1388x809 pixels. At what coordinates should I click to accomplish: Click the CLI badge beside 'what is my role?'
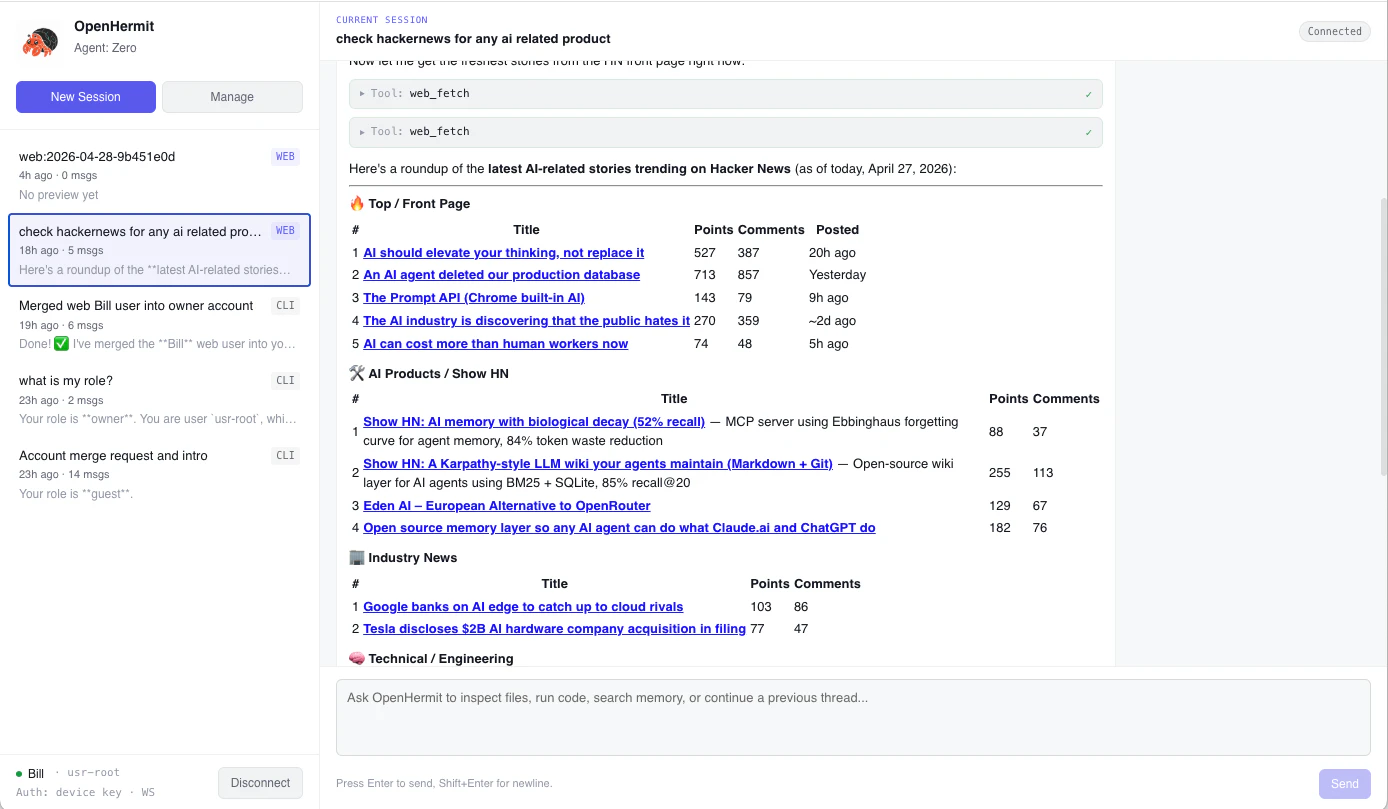click(284, 380)
